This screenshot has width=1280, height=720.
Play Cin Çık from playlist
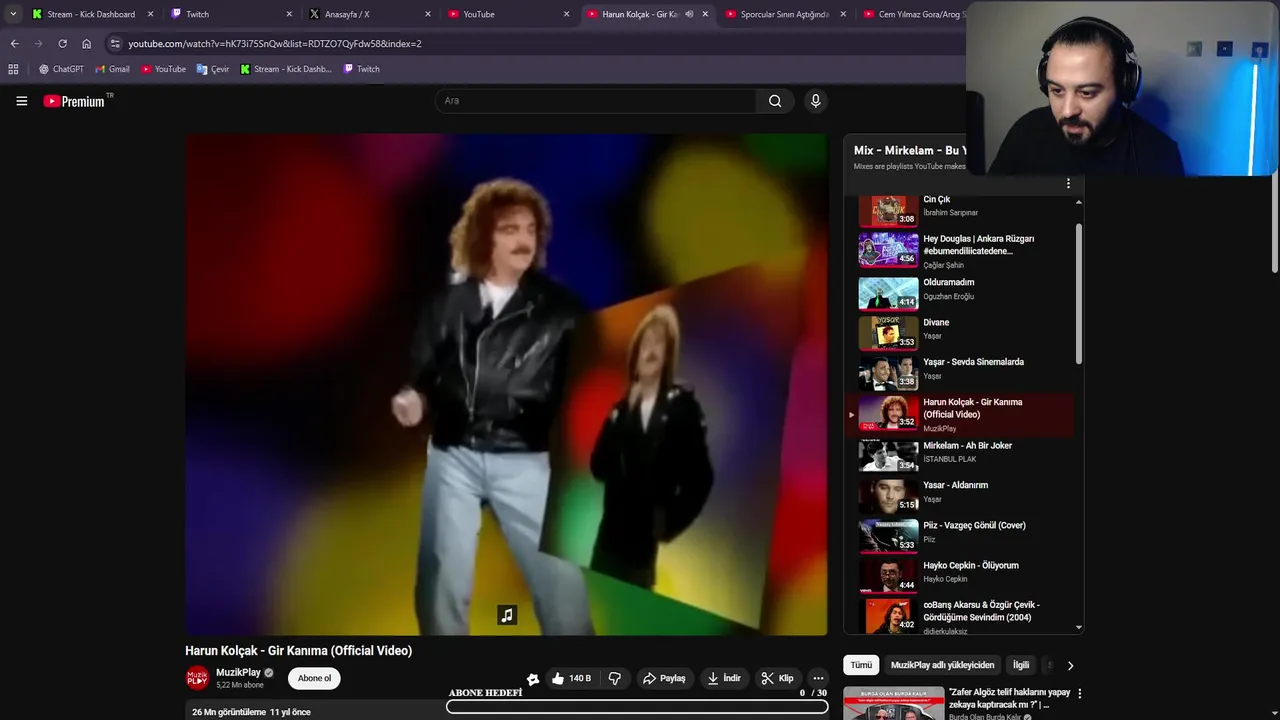(x=965, y=207)
